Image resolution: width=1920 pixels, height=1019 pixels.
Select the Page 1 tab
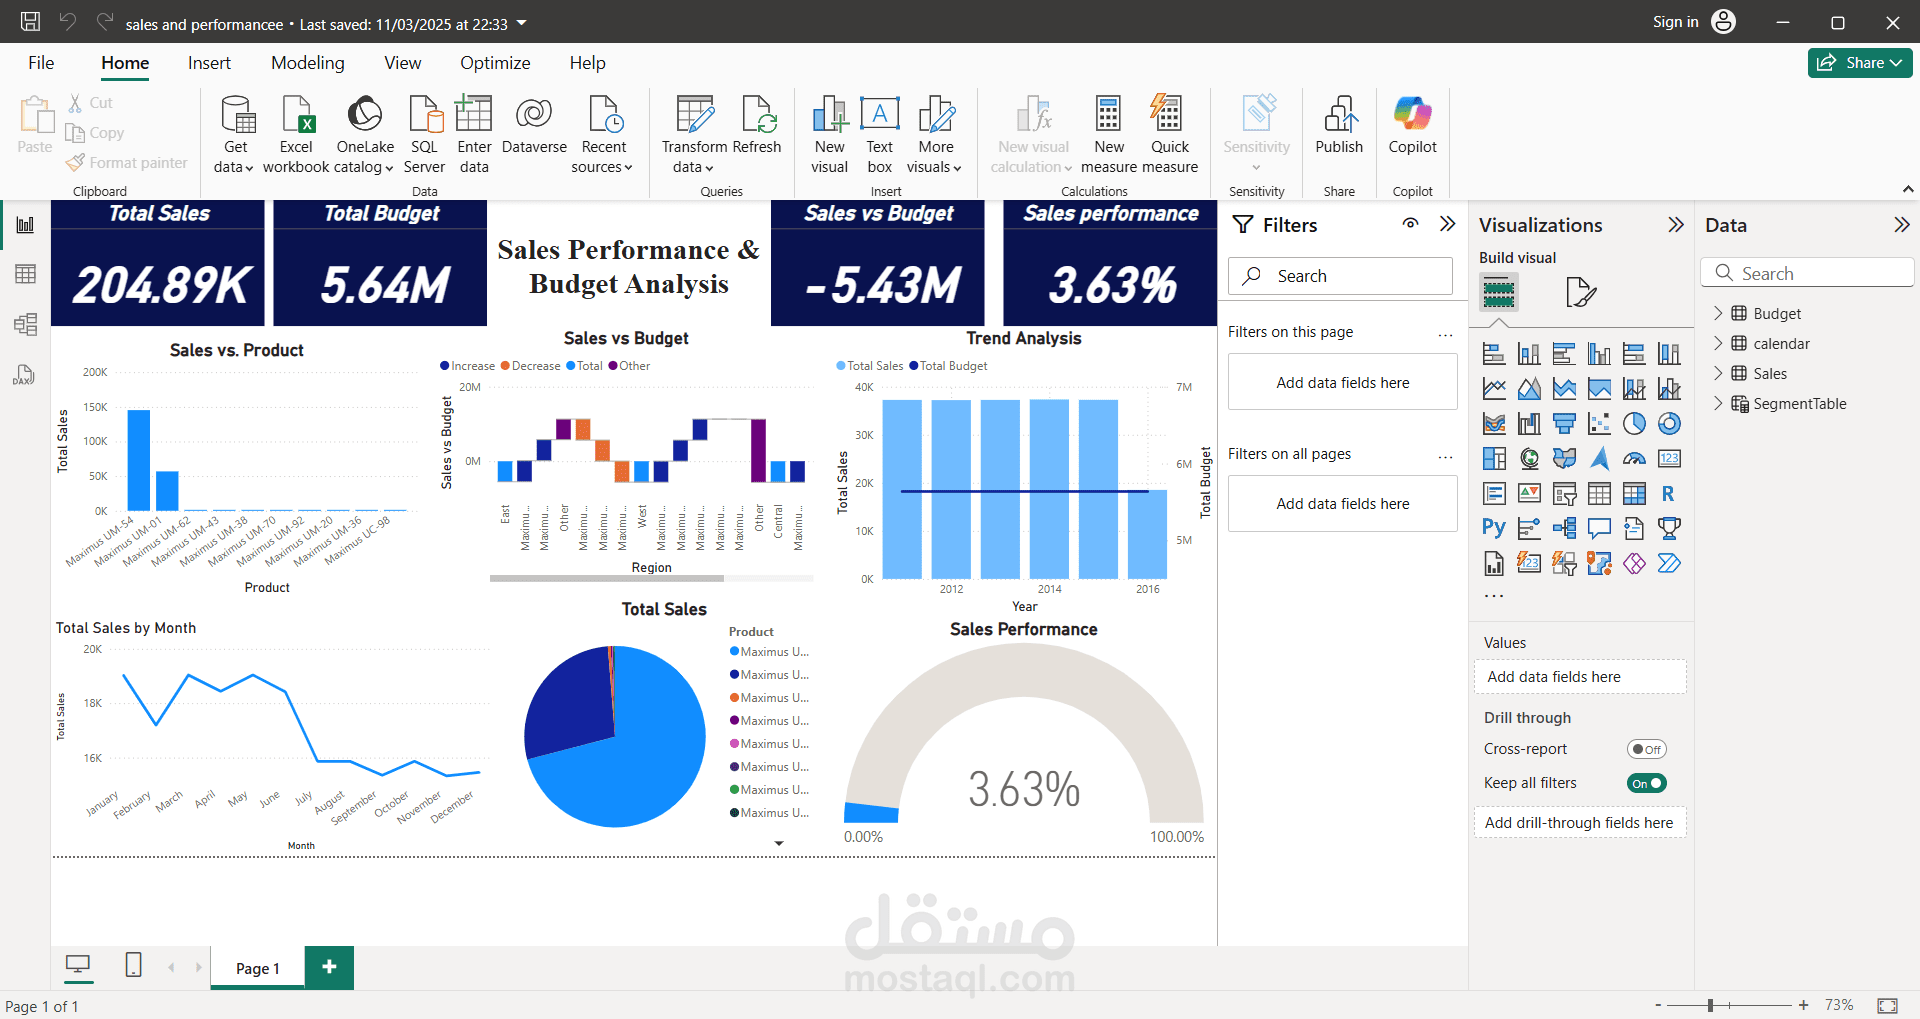[258, 968]
